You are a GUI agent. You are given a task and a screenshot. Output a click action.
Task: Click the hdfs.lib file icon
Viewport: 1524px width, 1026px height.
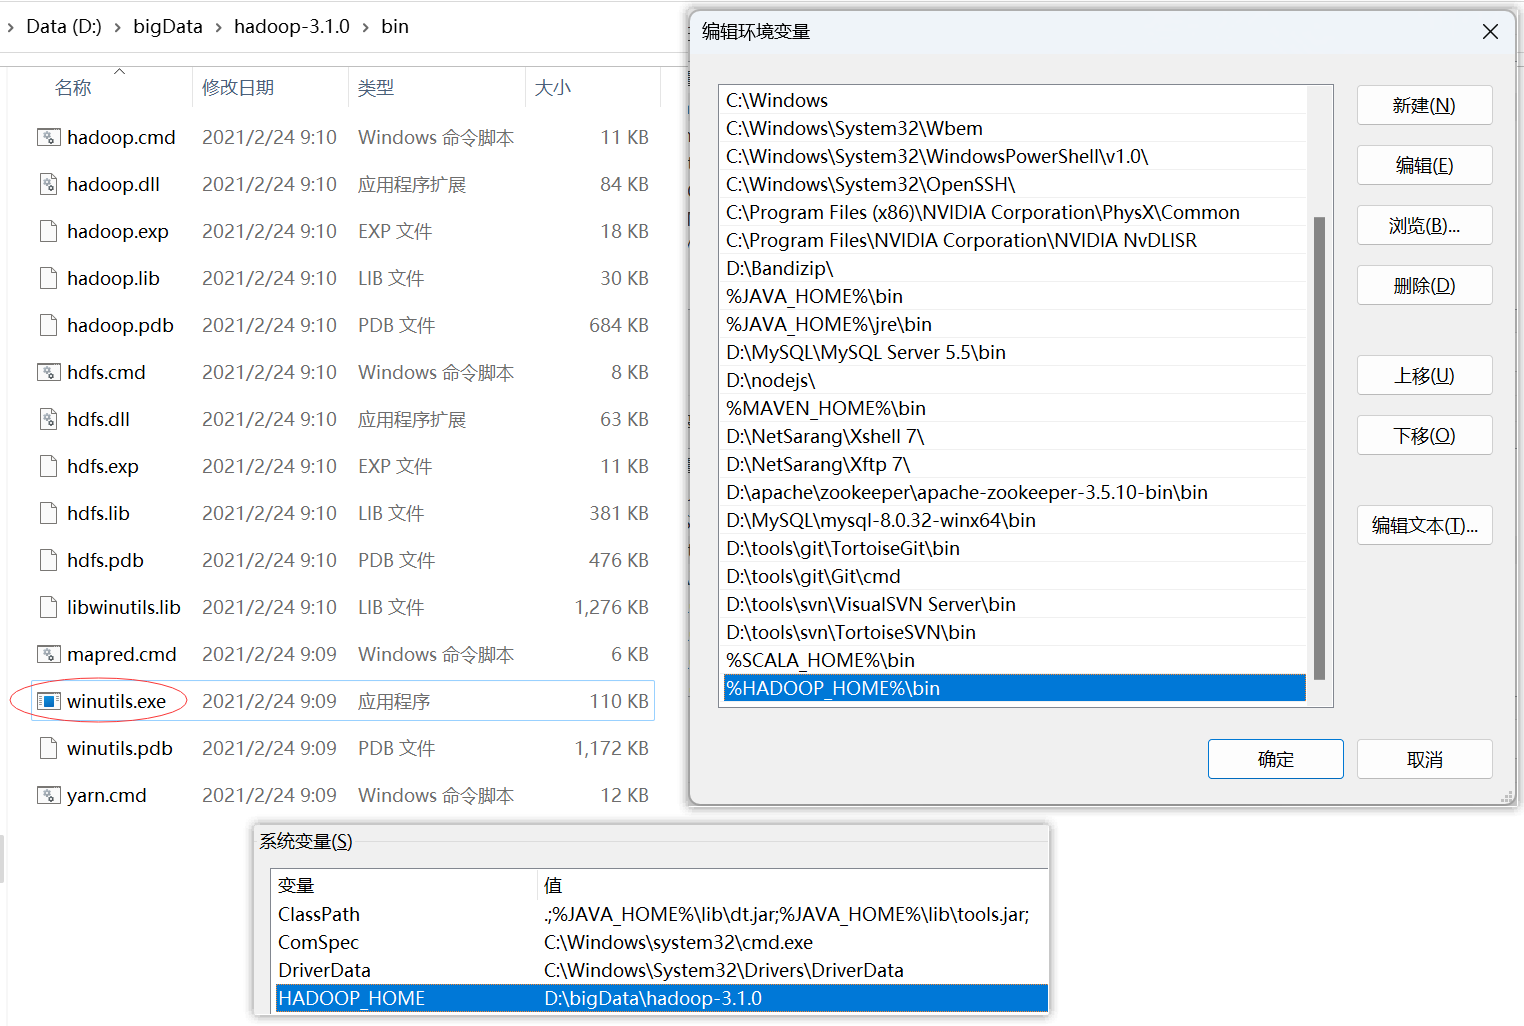[x=48, y=513]
